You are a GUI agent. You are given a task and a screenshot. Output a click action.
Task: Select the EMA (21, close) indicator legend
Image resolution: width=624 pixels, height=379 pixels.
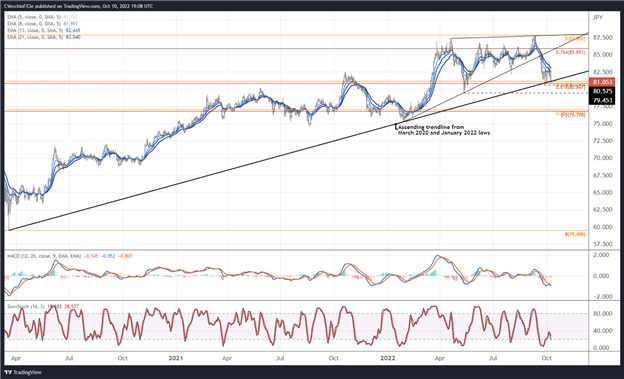pos(44,37)
